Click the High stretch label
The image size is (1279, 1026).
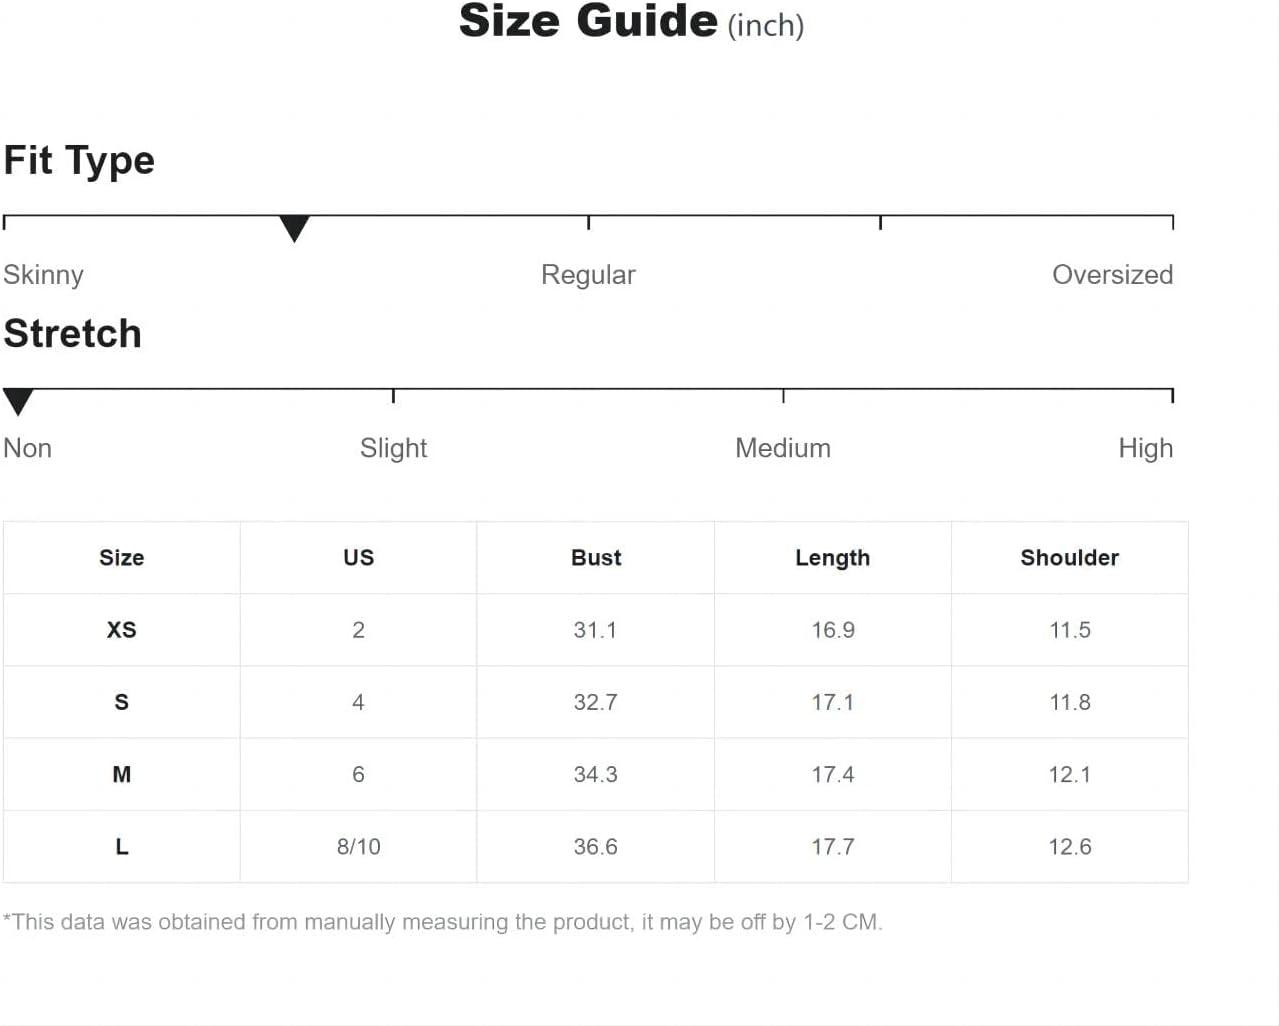(x=1145, y=448)
